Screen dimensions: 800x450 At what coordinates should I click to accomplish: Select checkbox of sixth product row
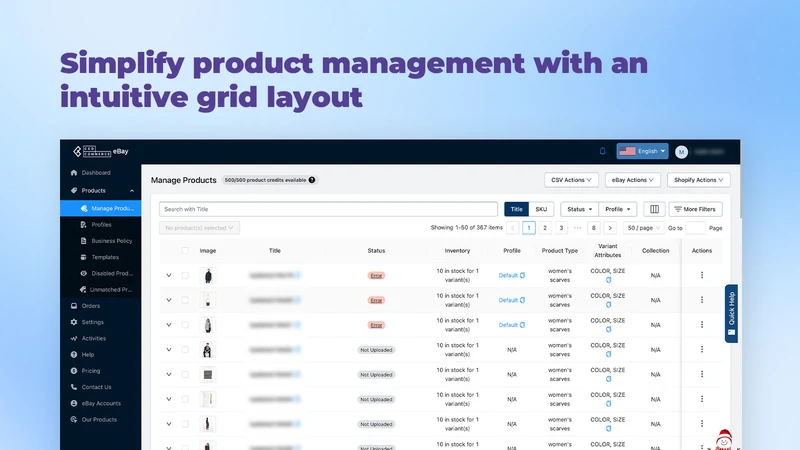tap(185, 399)
